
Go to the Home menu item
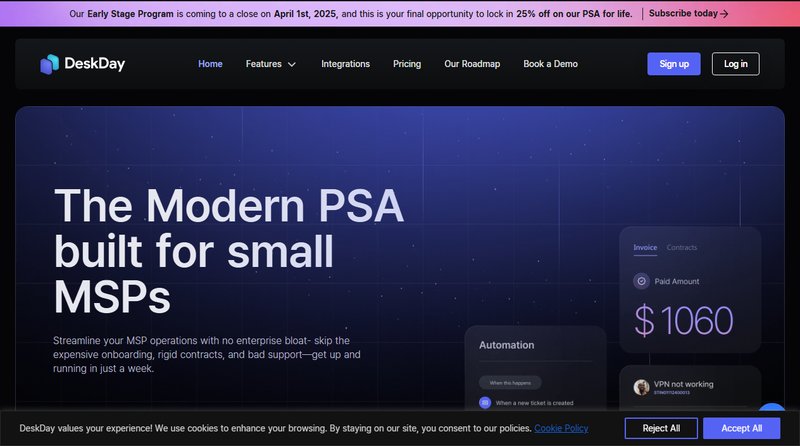pos(210,64)
